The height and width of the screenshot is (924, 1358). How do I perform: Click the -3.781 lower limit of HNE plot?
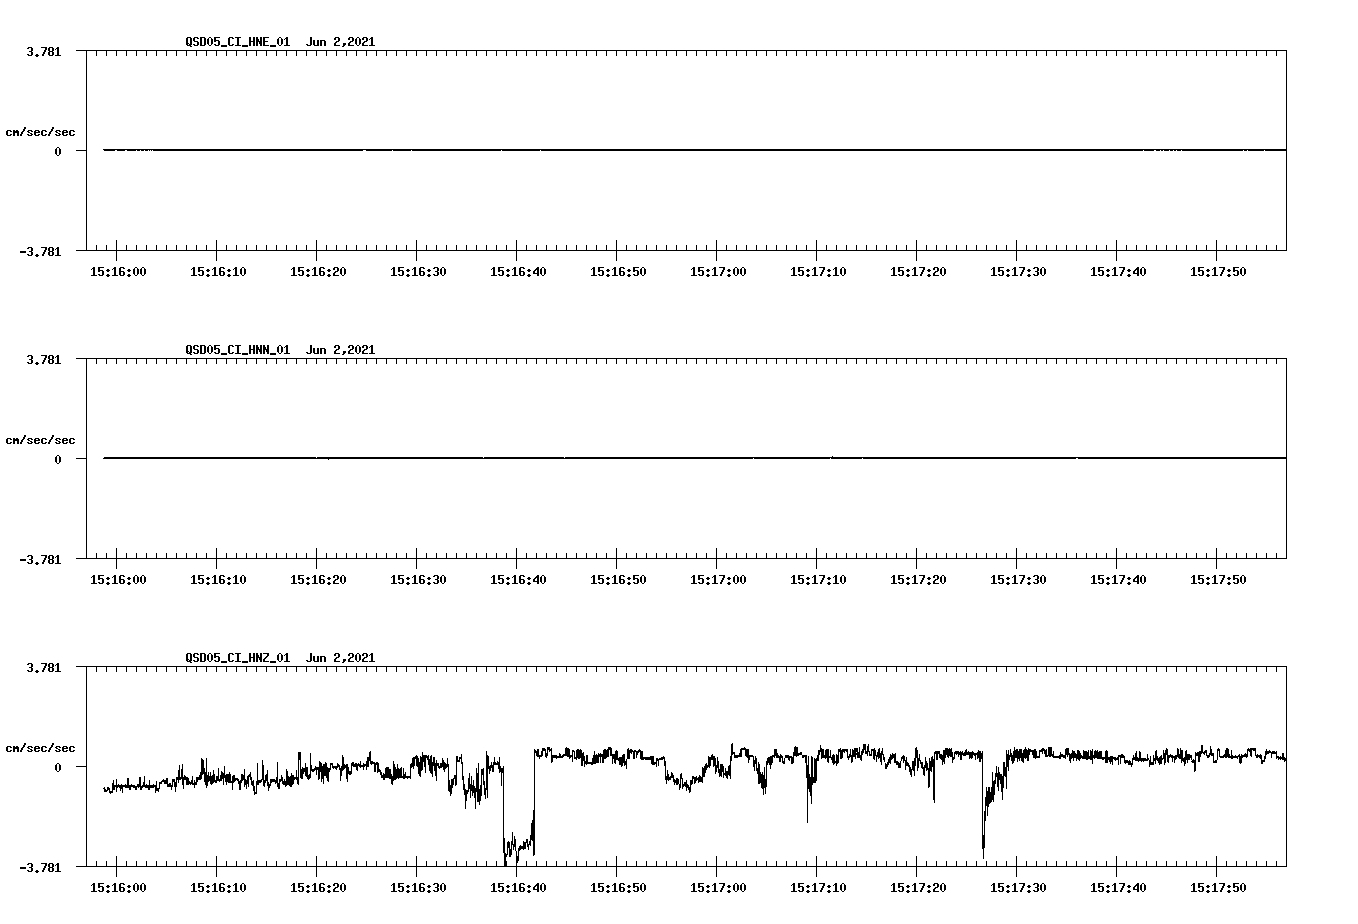tap(40, 252)
